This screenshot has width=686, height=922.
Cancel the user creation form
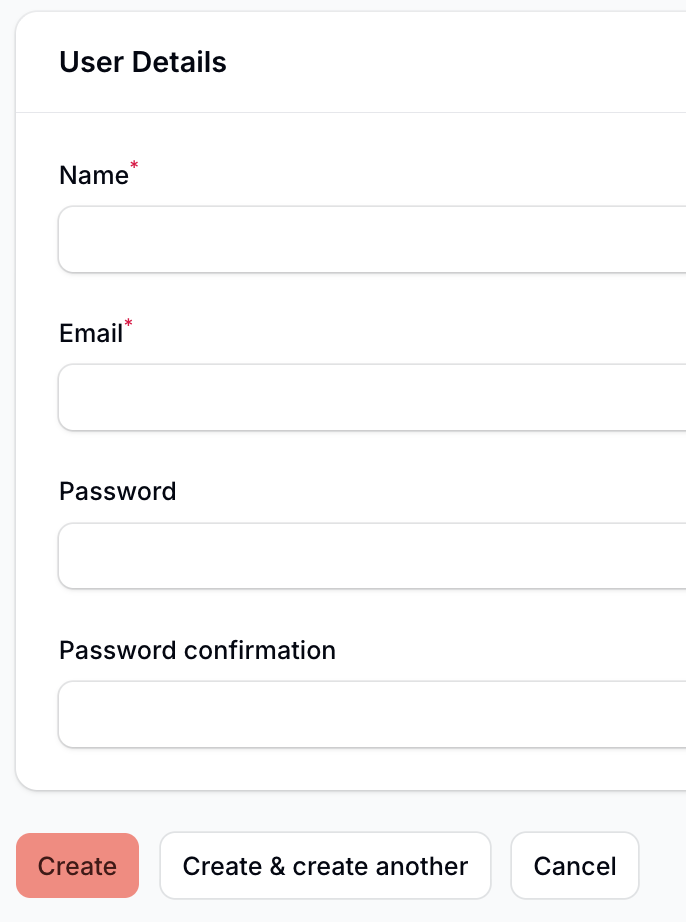575,866
